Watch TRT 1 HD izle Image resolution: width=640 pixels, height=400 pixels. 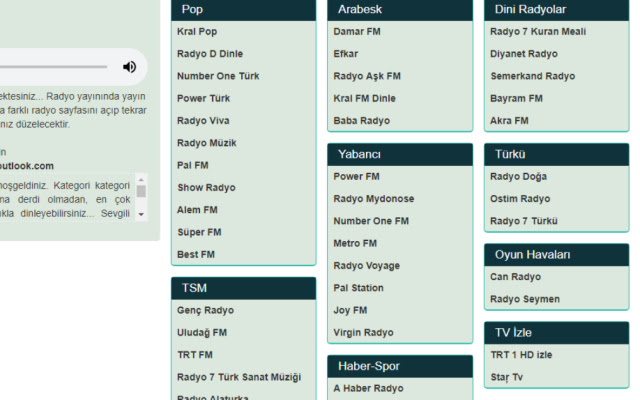521,355
